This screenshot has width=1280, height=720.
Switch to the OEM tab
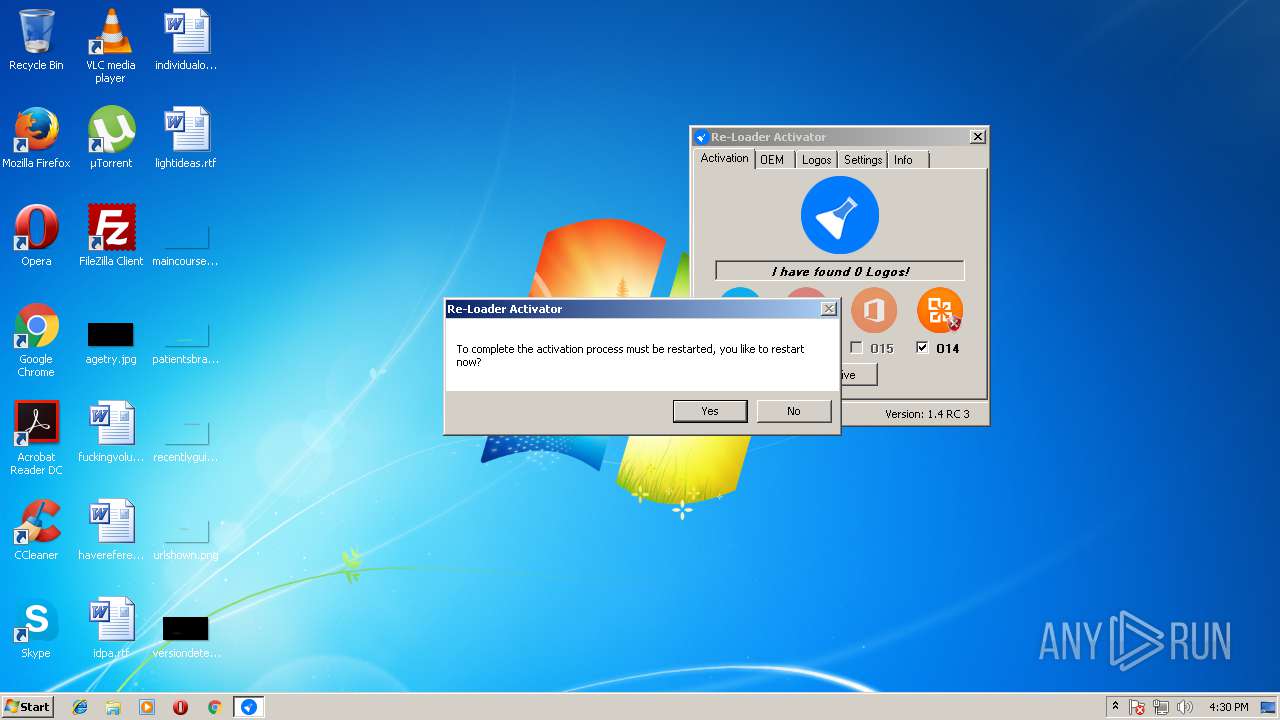point(772,160)
